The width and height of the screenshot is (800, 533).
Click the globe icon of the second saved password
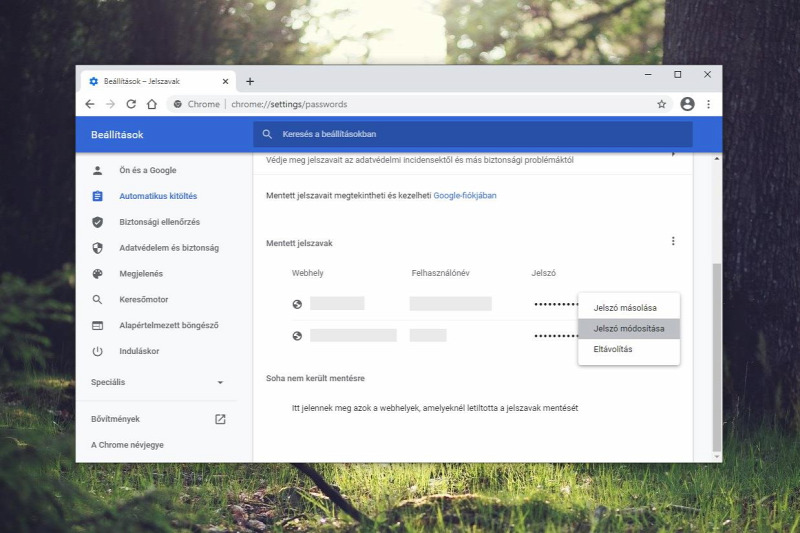pyautogui.click(x=297, y=336)
